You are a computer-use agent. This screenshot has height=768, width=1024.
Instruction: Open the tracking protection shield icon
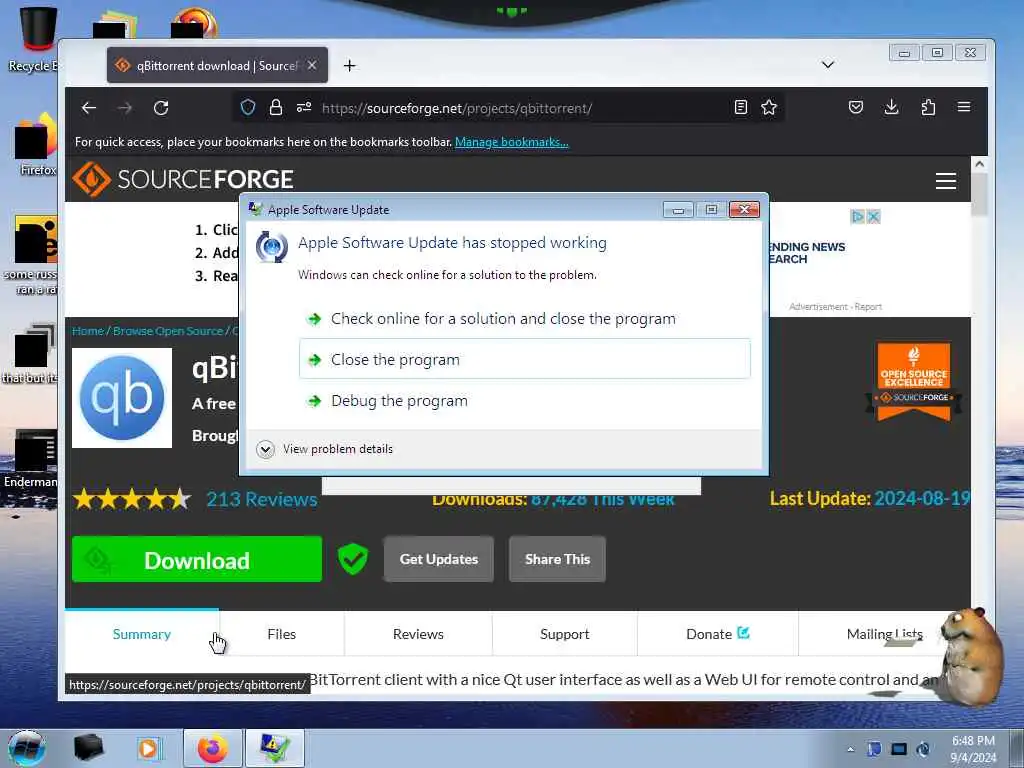click(x=248, y=107)
